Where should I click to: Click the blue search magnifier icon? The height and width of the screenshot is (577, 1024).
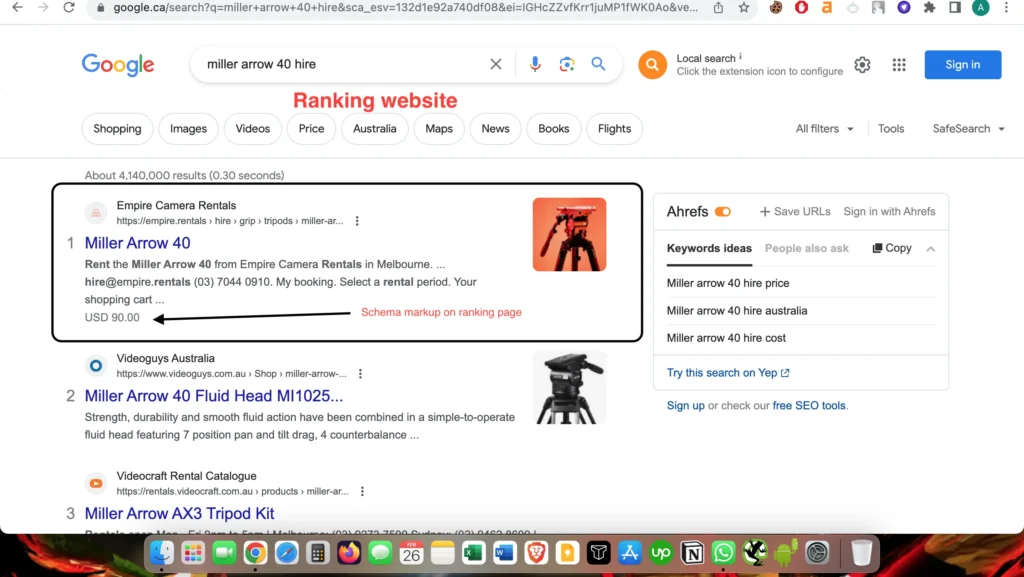pos(598,64)
